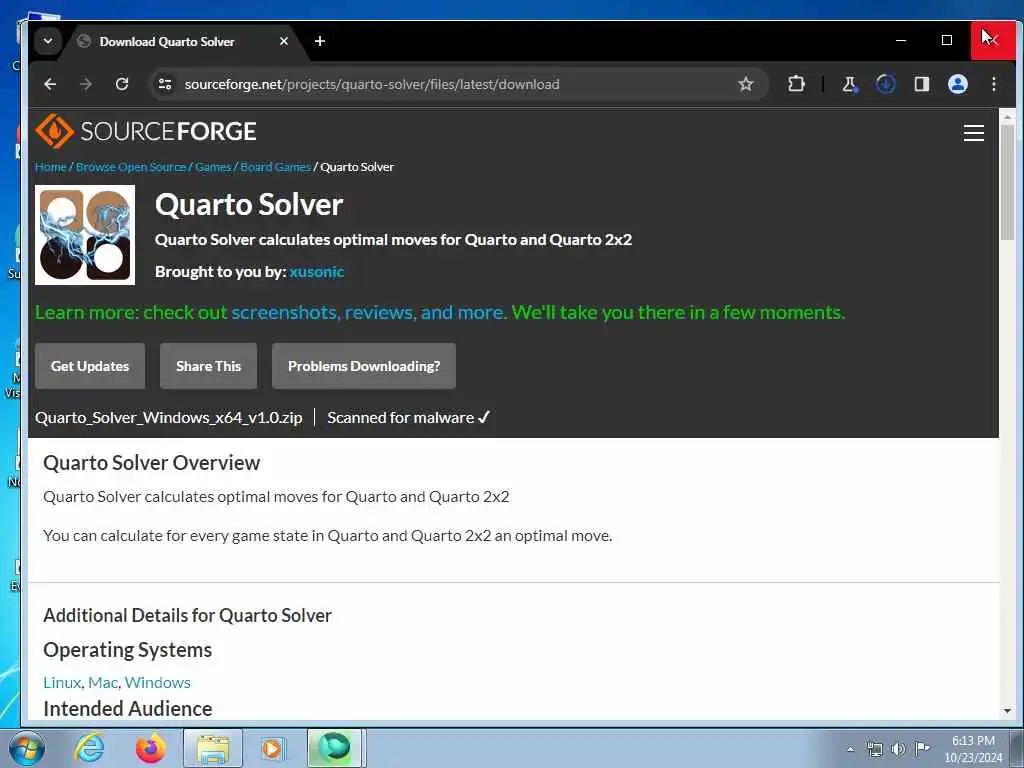Open the Windows operating system link
The width and height of the screenshot is (1024, 768).
pyautogui.click(x=157, y=682)
